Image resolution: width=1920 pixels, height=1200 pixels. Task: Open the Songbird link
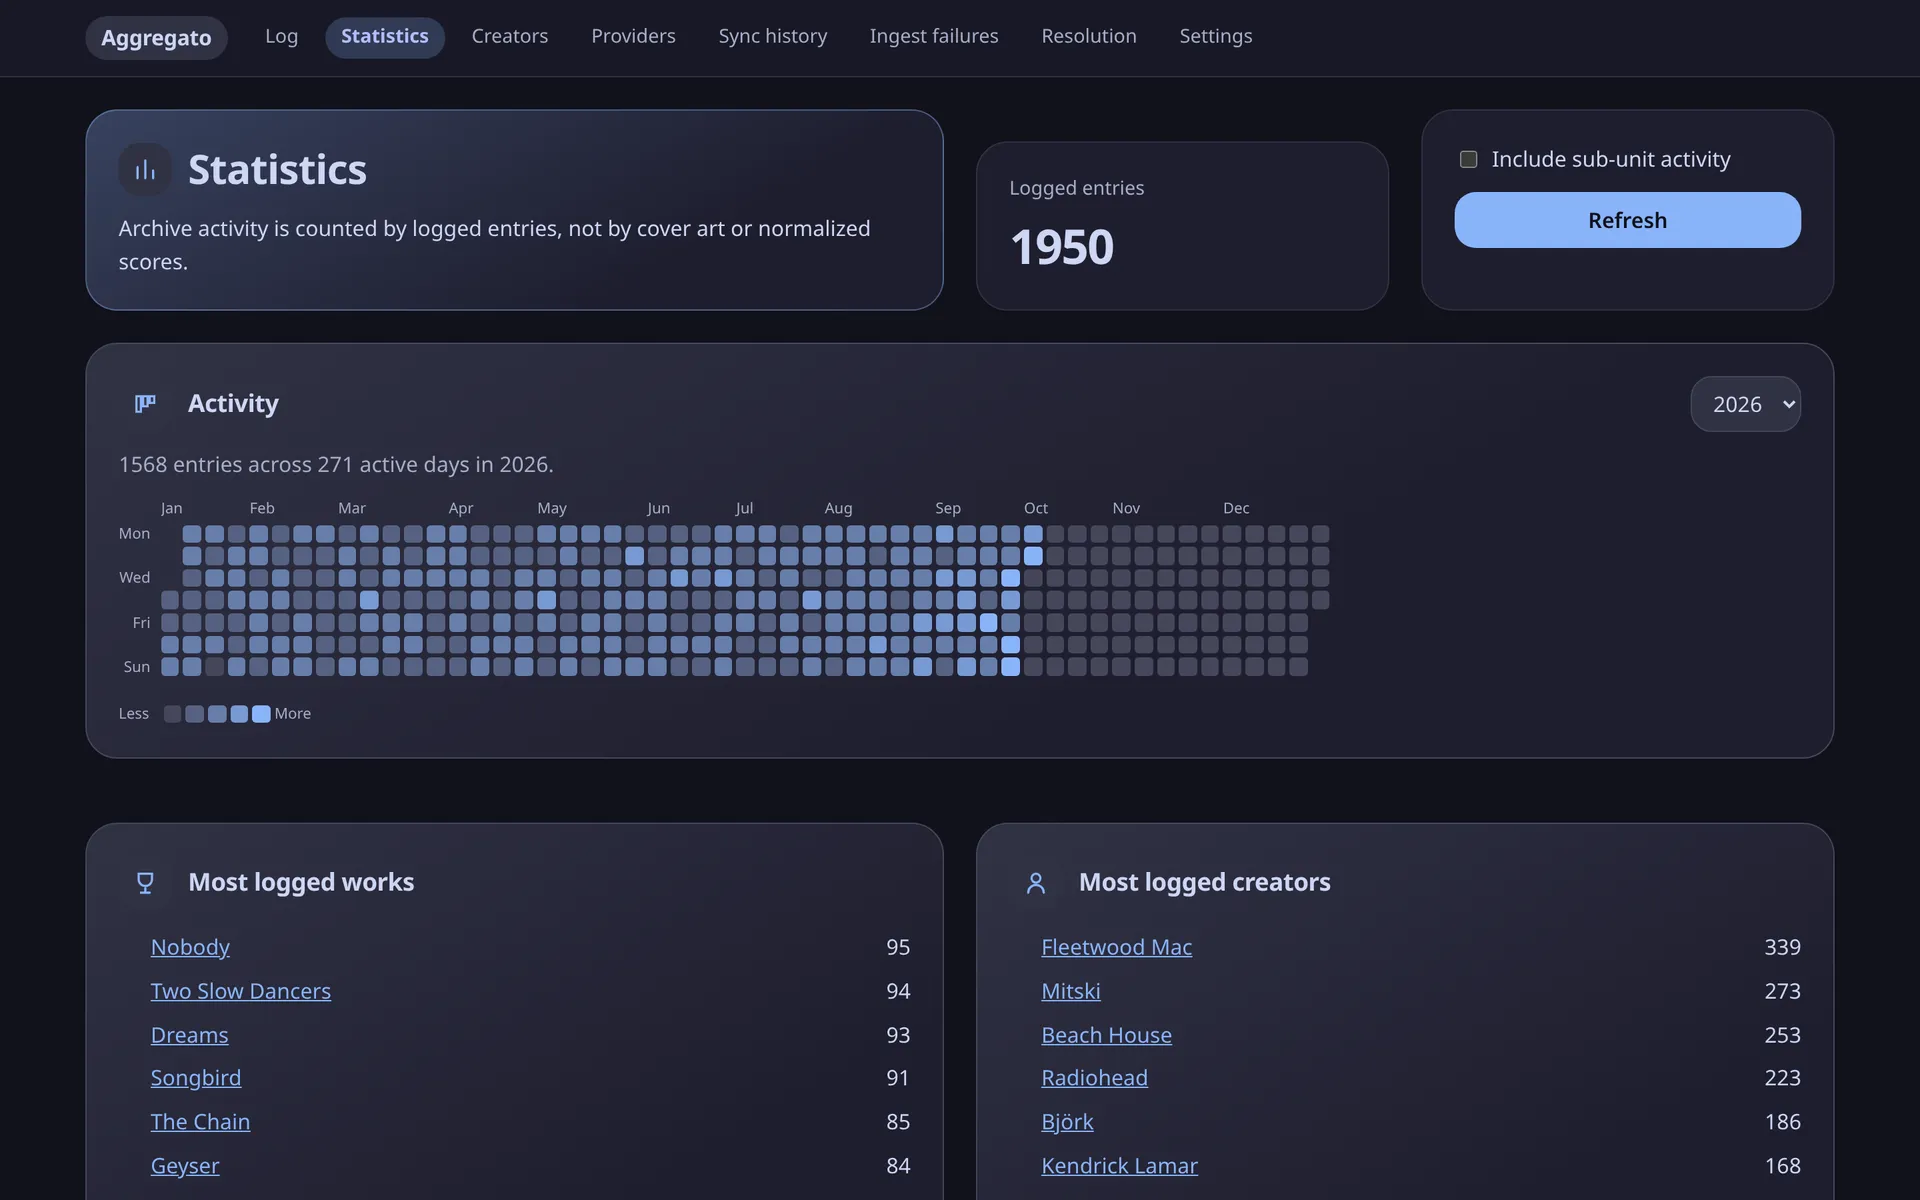(196, 1078)
